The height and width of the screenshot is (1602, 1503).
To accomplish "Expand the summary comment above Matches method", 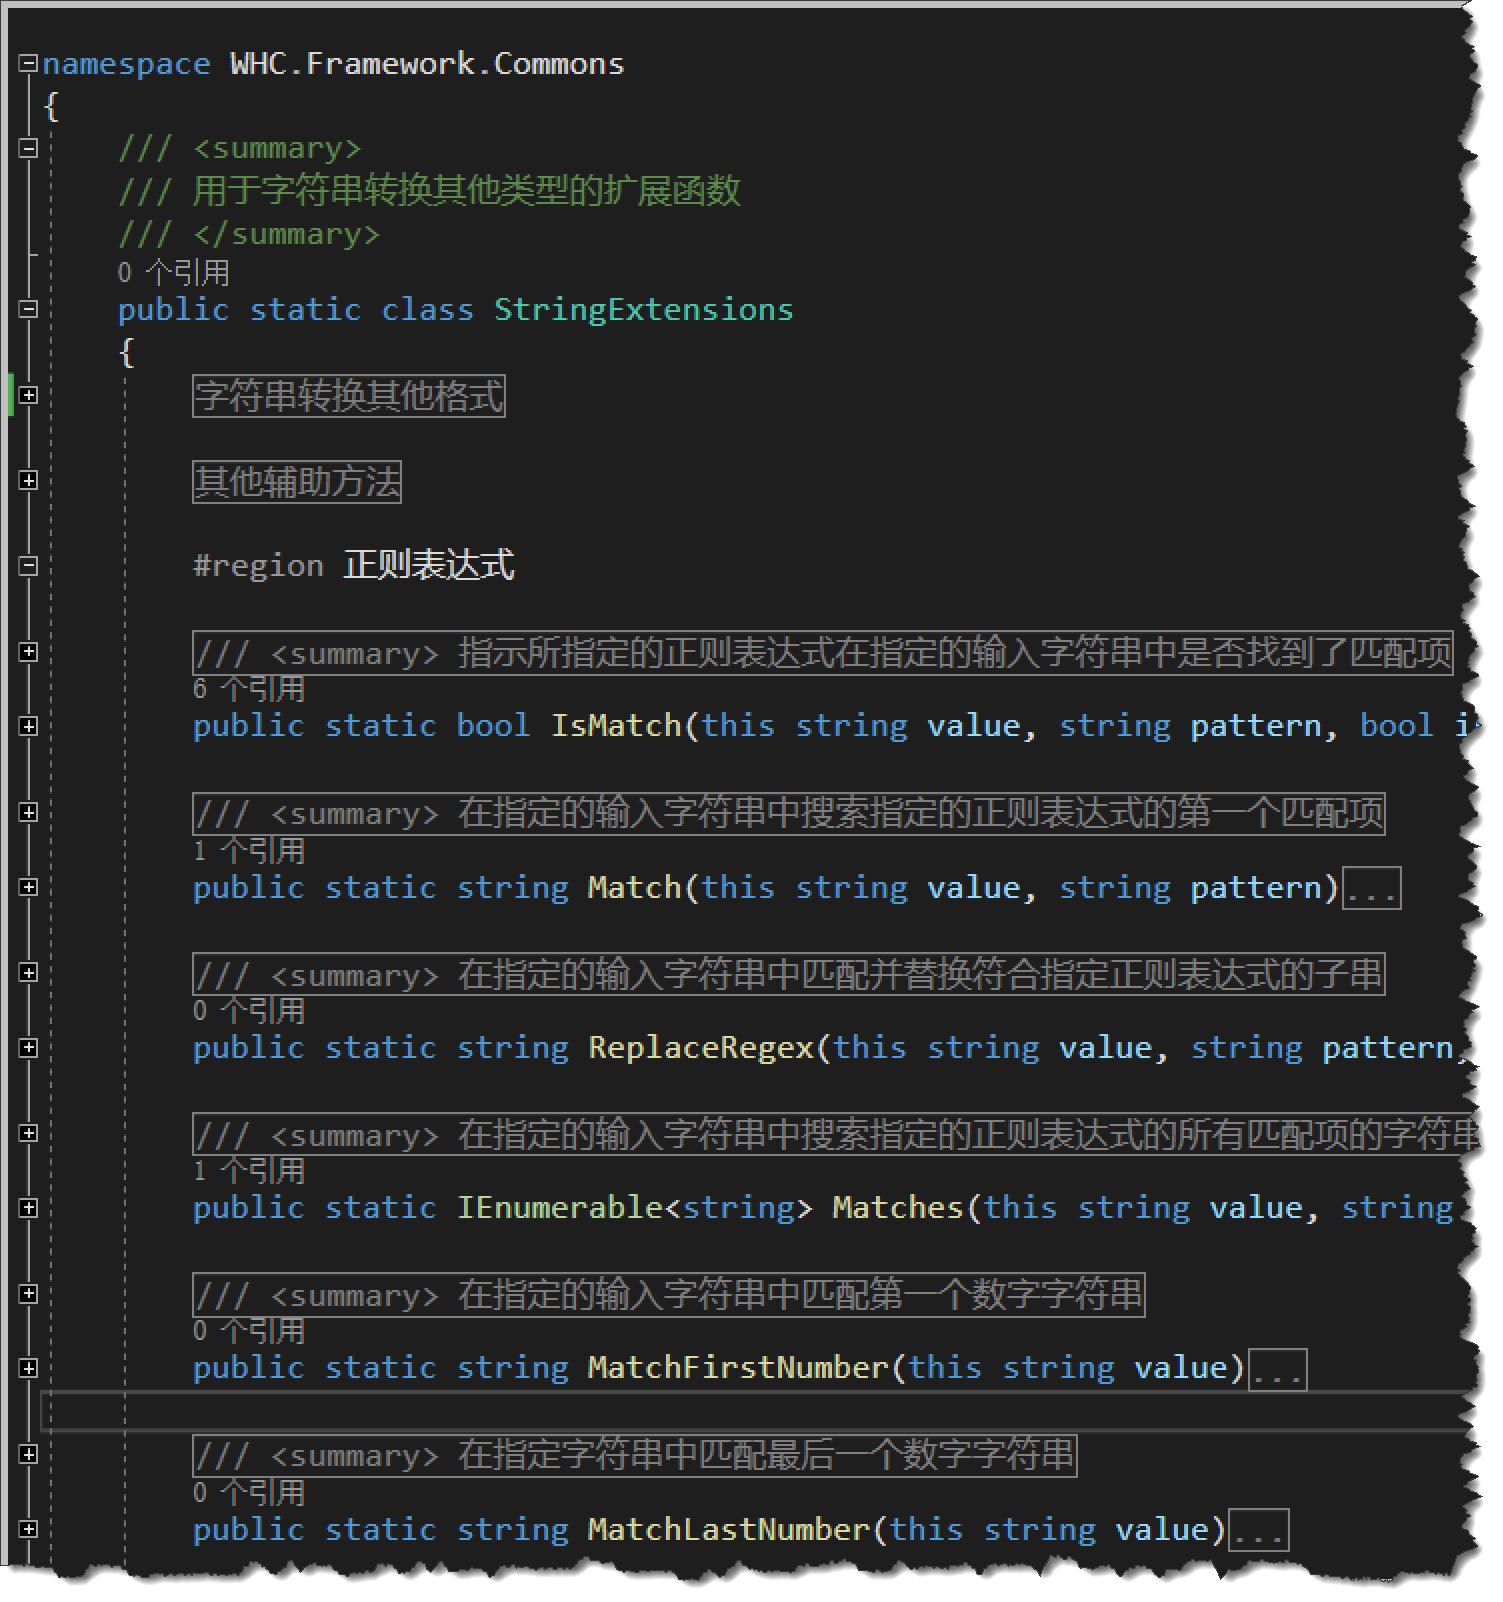I will click(x=29, y=1134).
